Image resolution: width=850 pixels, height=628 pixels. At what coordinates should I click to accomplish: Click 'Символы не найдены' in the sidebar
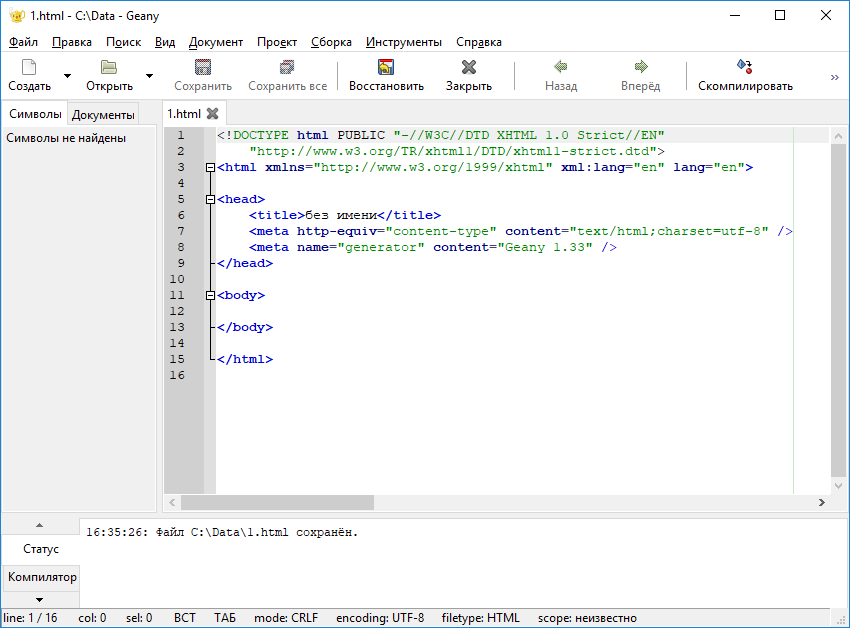pos(66,138)
